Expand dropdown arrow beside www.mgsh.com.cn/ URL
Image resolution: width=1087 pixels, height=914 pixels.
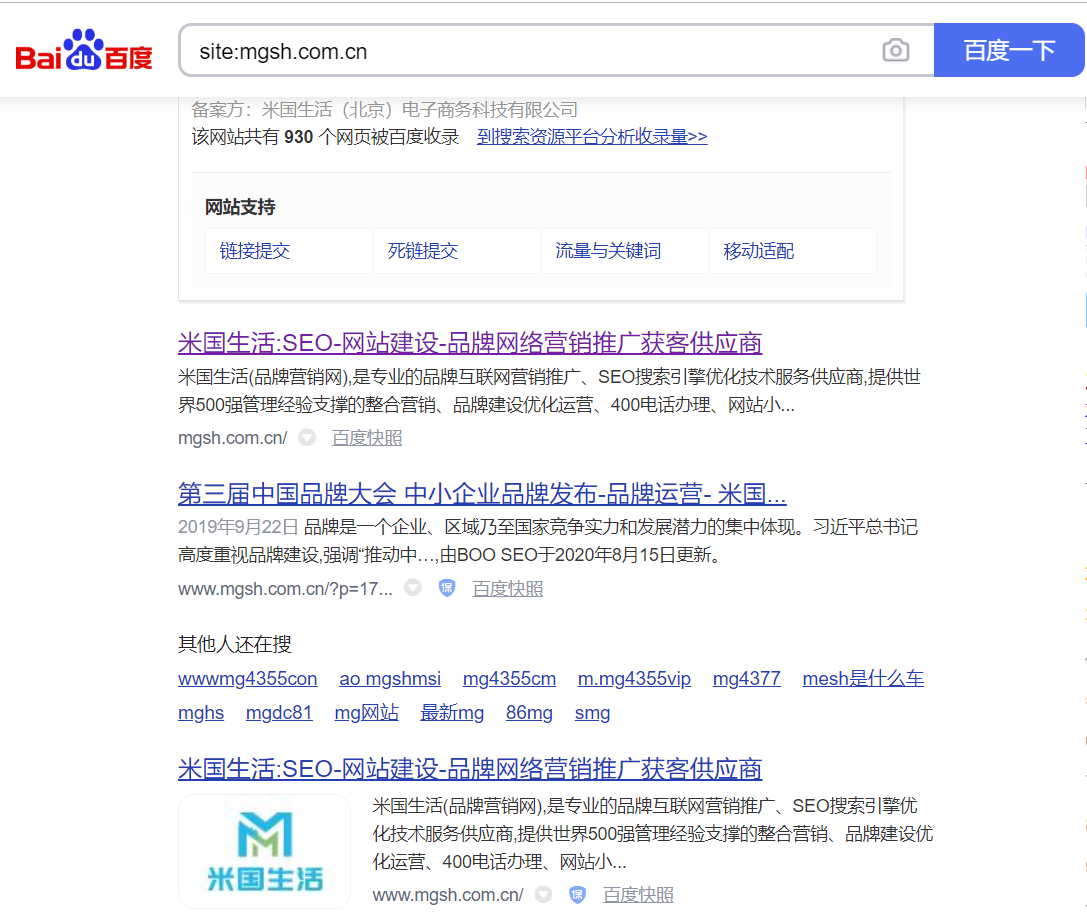544,895
